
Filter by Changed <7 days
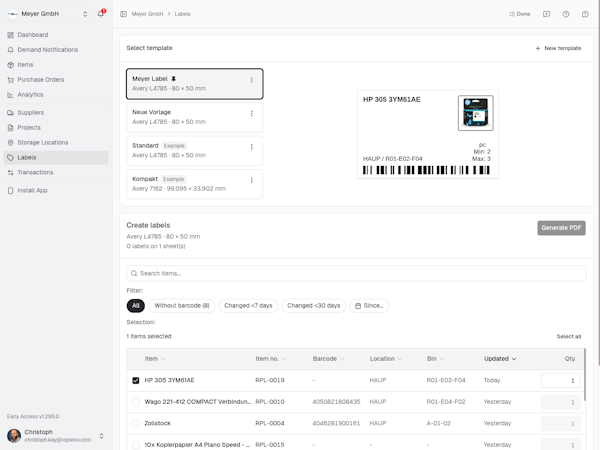(x=248, y=305)
